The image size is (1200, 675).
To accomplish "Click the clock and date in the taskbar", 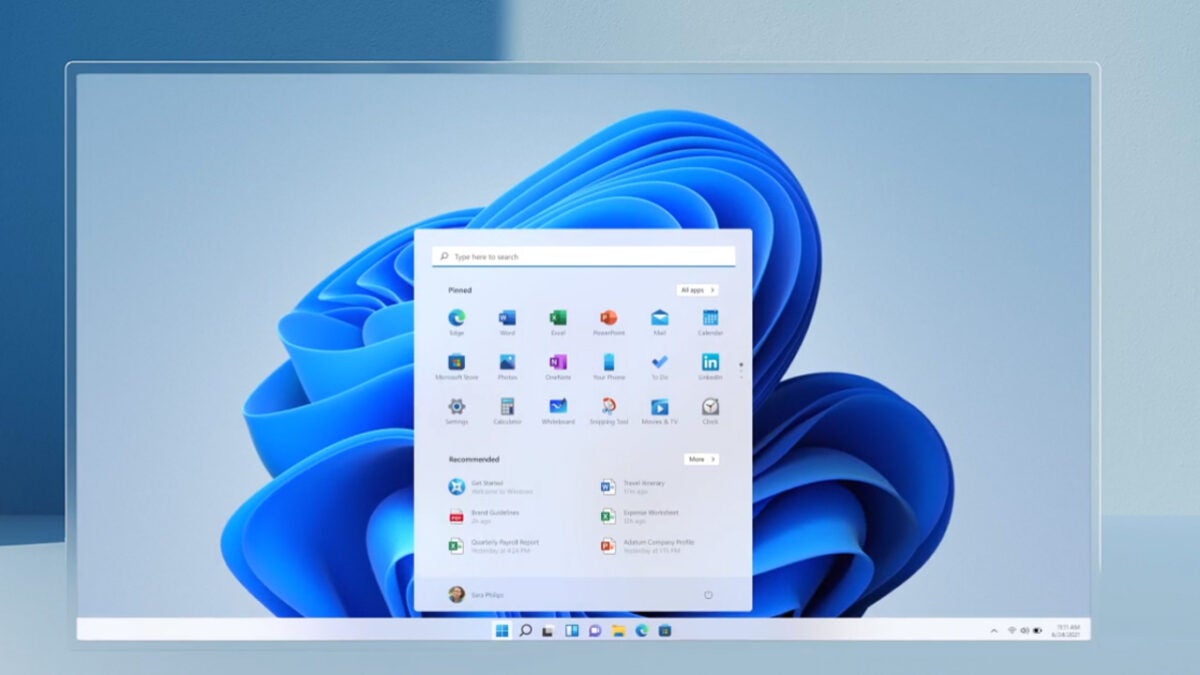I will [x=1068, y=630].
